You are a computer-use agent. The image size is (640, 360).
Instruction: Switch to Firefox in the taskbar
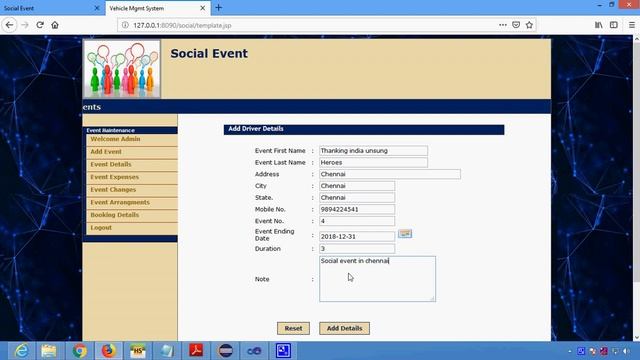point(109,351)
